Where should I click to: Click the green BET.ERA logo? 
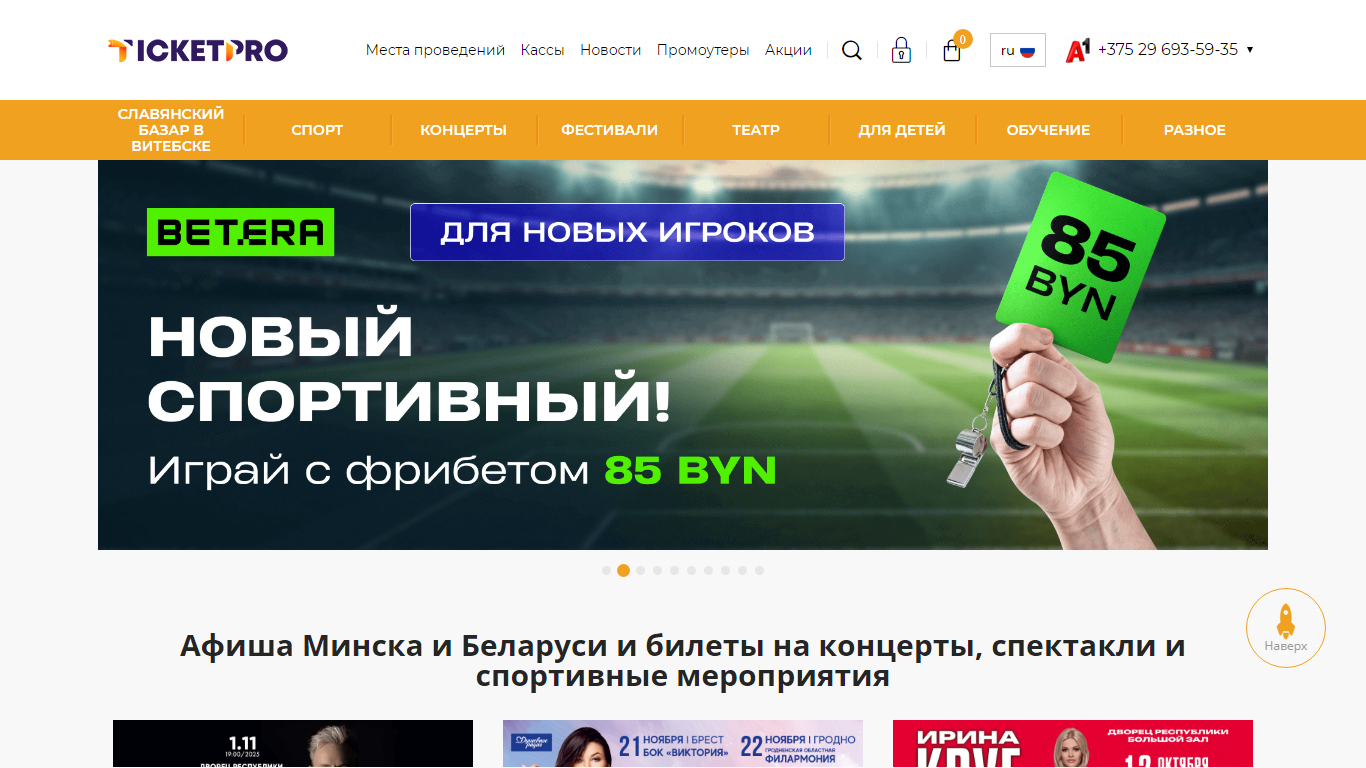[x=240, y=232]
